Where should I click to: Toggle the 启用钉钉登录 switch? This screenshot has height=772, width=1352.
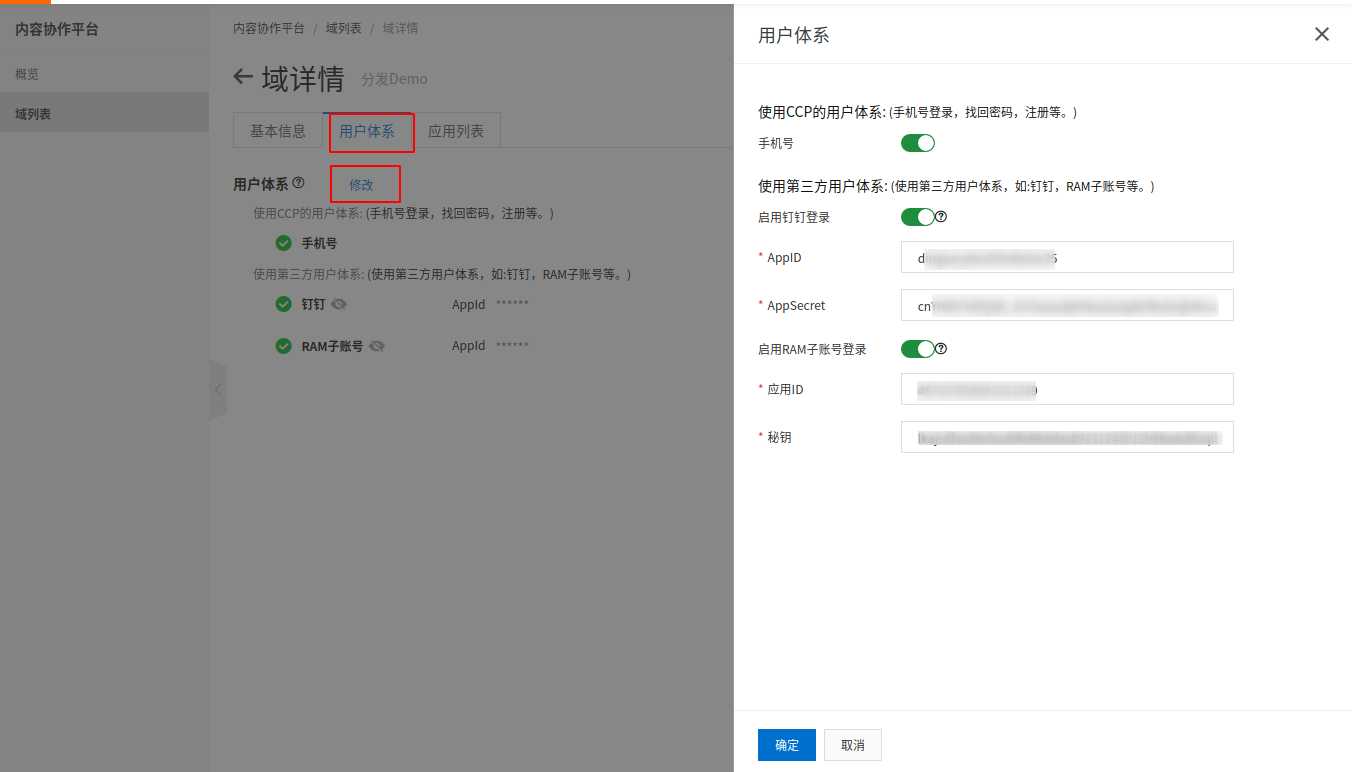pyautogui.click(x=918, y=217)
